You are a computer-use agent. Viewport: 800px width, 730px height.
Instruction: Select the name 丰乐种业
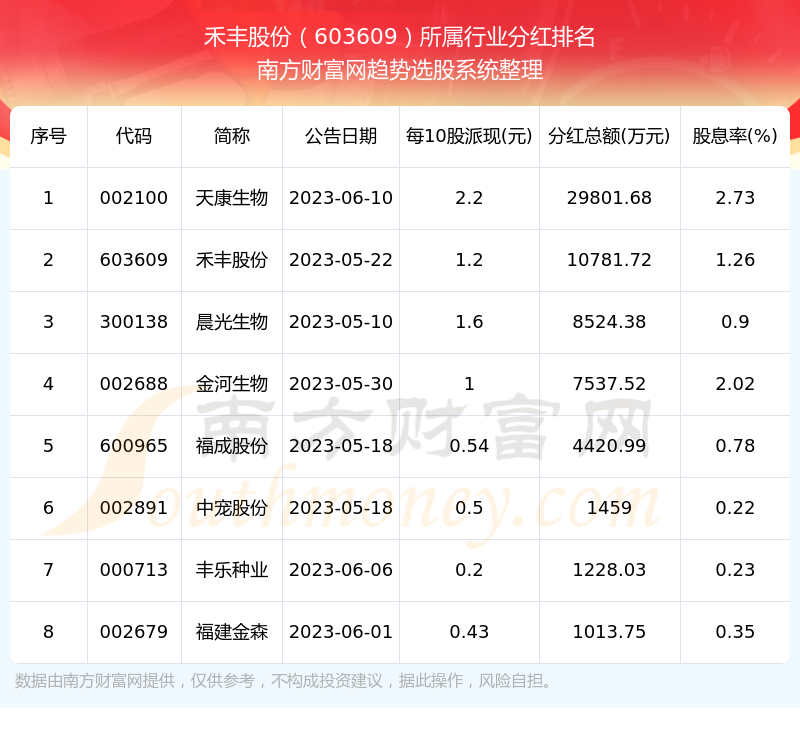tap(232, 570)
